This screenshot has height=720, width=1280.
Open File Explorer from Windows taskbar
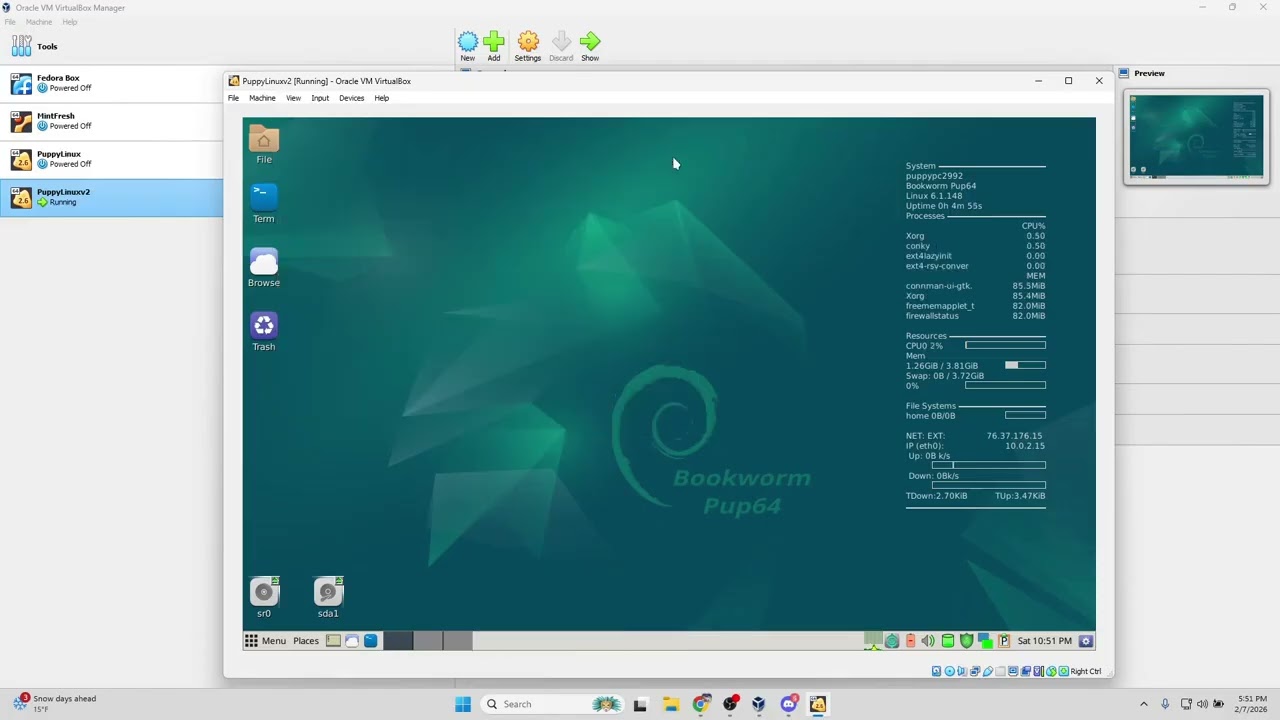click(x=671, y=704)
